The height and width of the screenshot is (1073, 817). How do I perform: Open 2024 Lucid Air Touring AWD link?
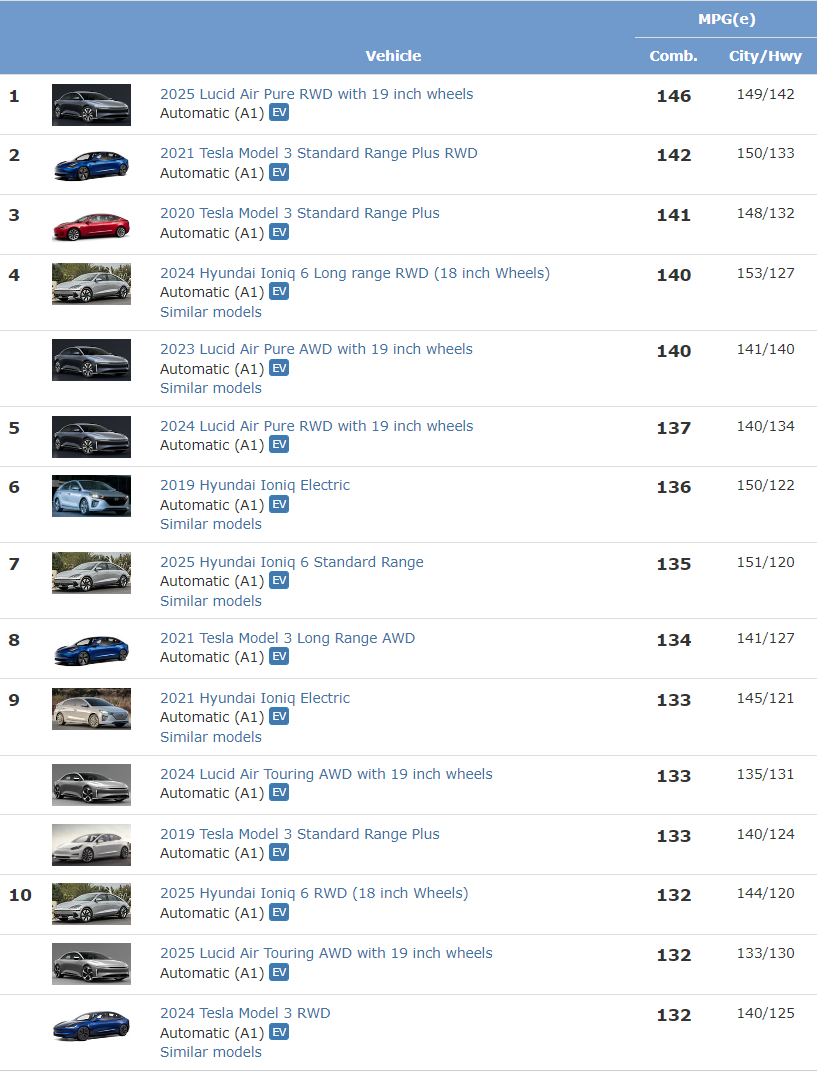[326, 774]
